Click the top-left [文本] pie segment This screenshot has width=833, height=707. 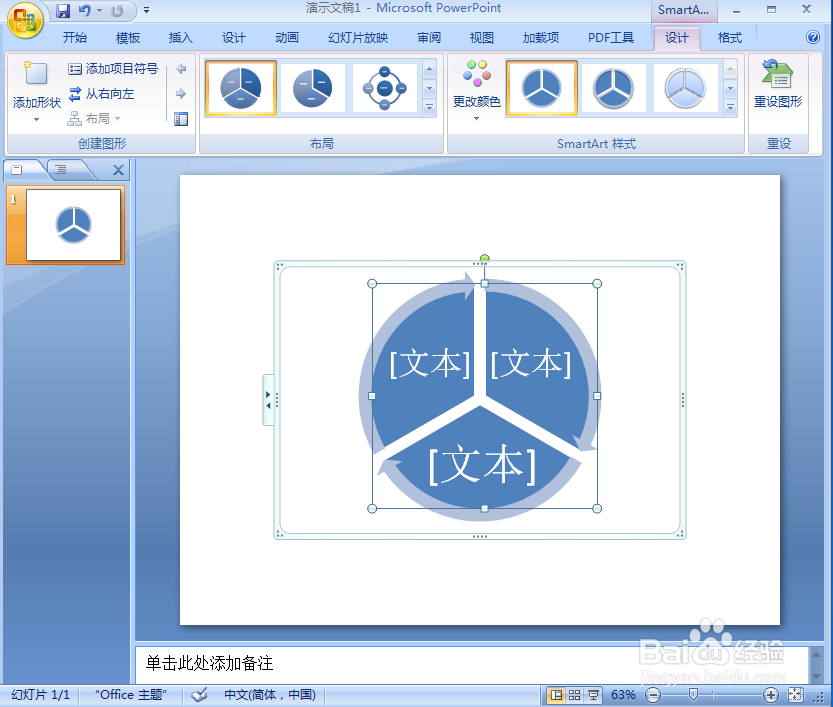[x=429, y=364]
